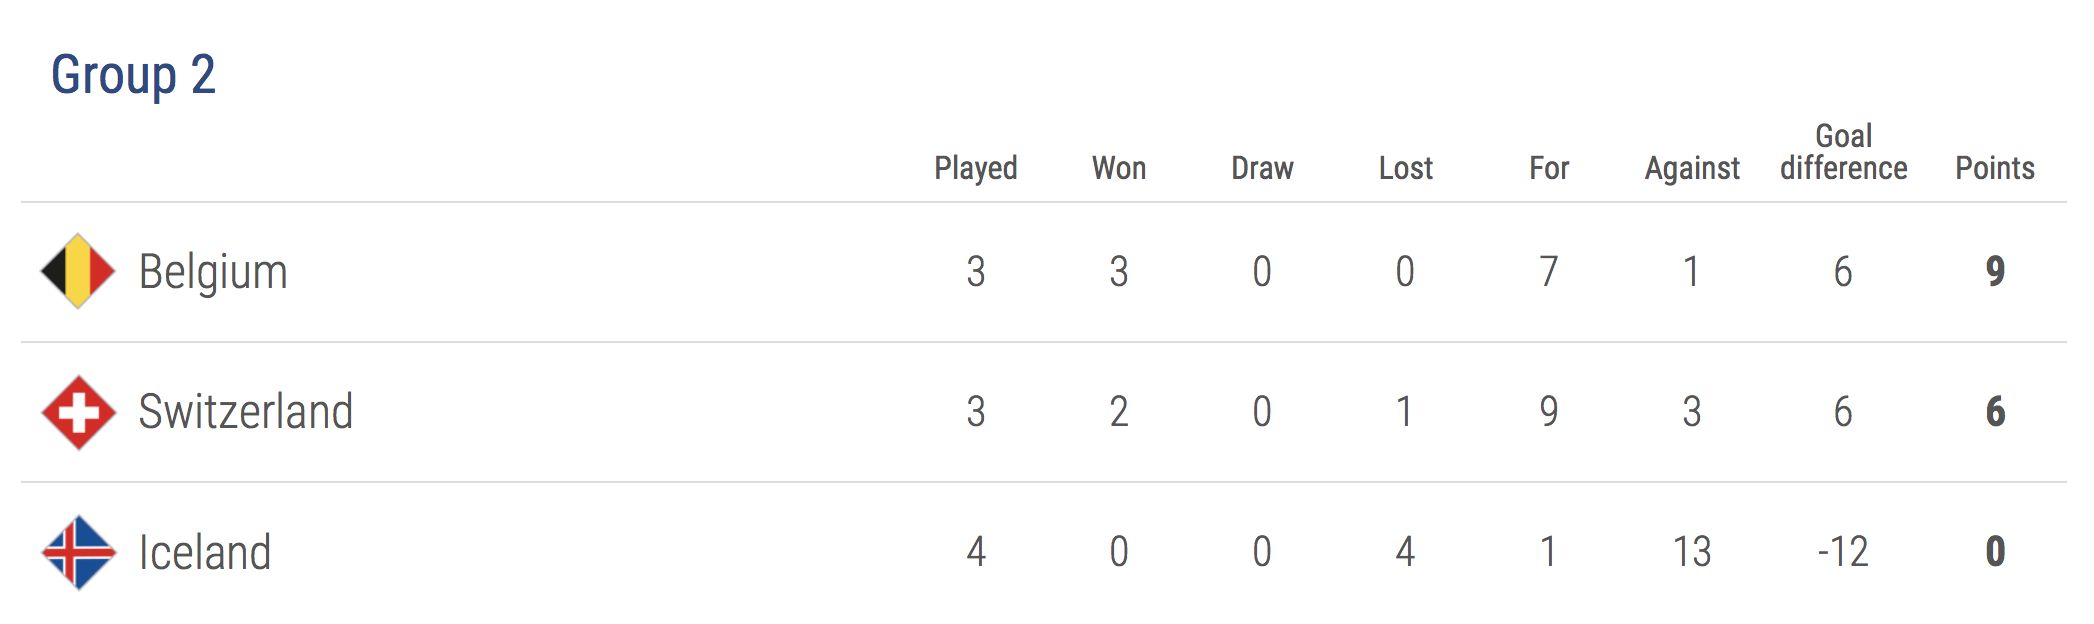Click the Played column header
Viewport: 2094px width, 624px height.
coord(975,168)
